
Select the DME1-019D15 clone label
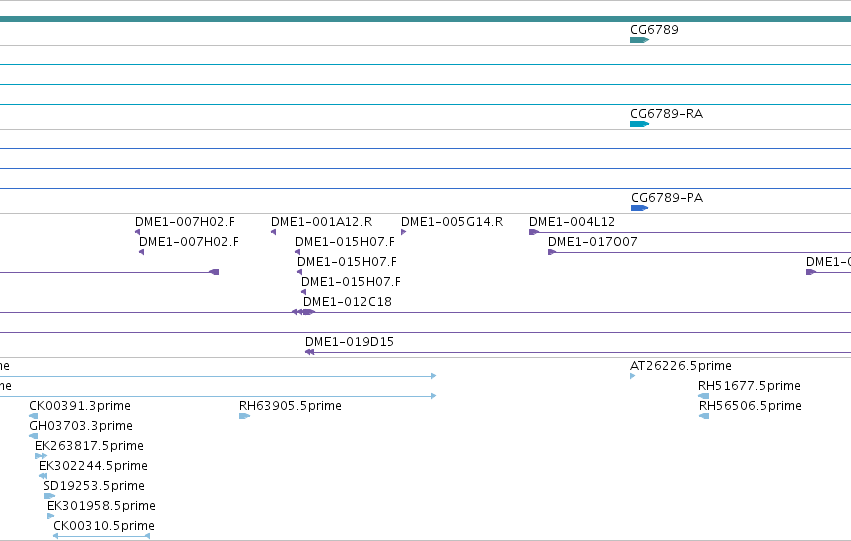(350, 342)
